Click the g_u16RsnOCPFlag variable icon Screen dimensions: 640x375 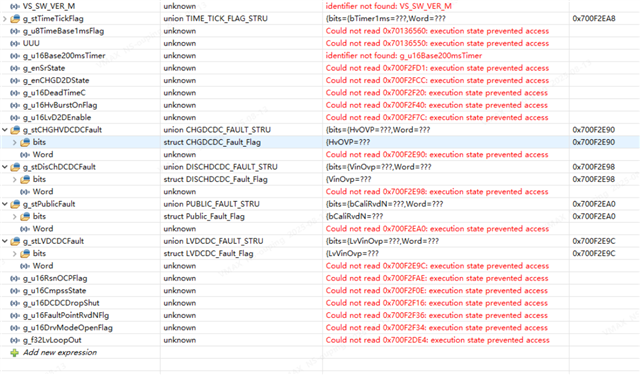point(15,278)
